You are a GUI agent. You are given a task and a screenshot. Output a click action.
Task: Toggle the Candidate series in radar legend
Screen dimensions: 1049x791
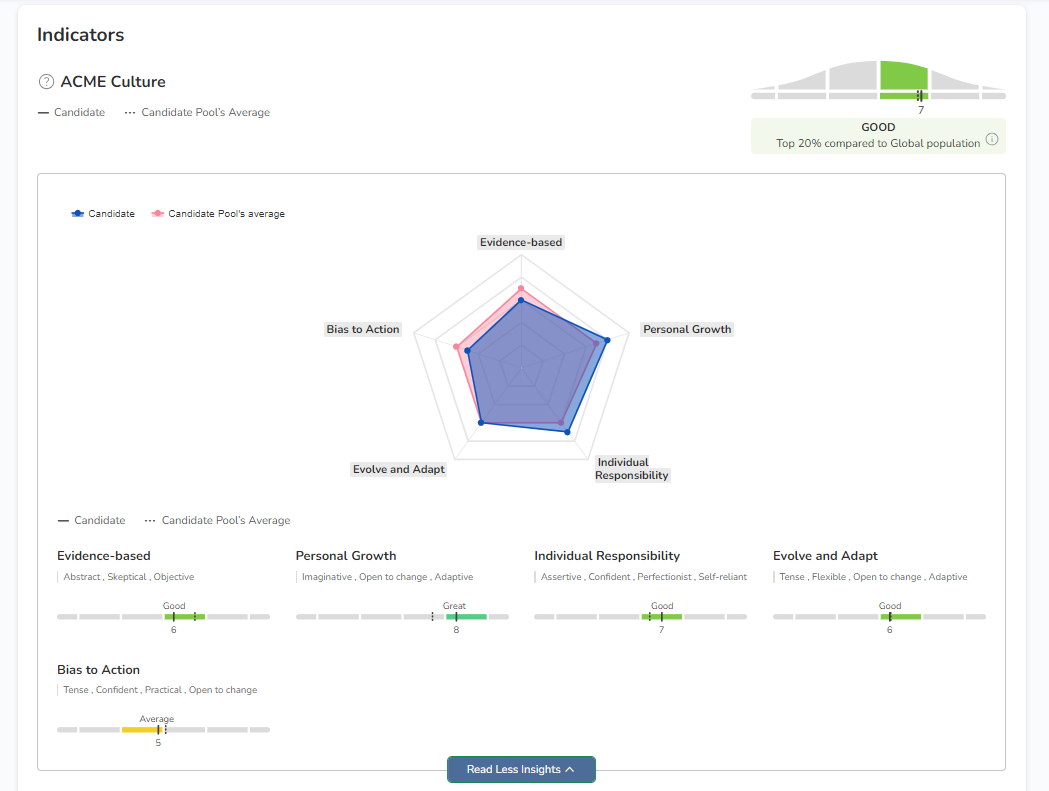(102, 214)
